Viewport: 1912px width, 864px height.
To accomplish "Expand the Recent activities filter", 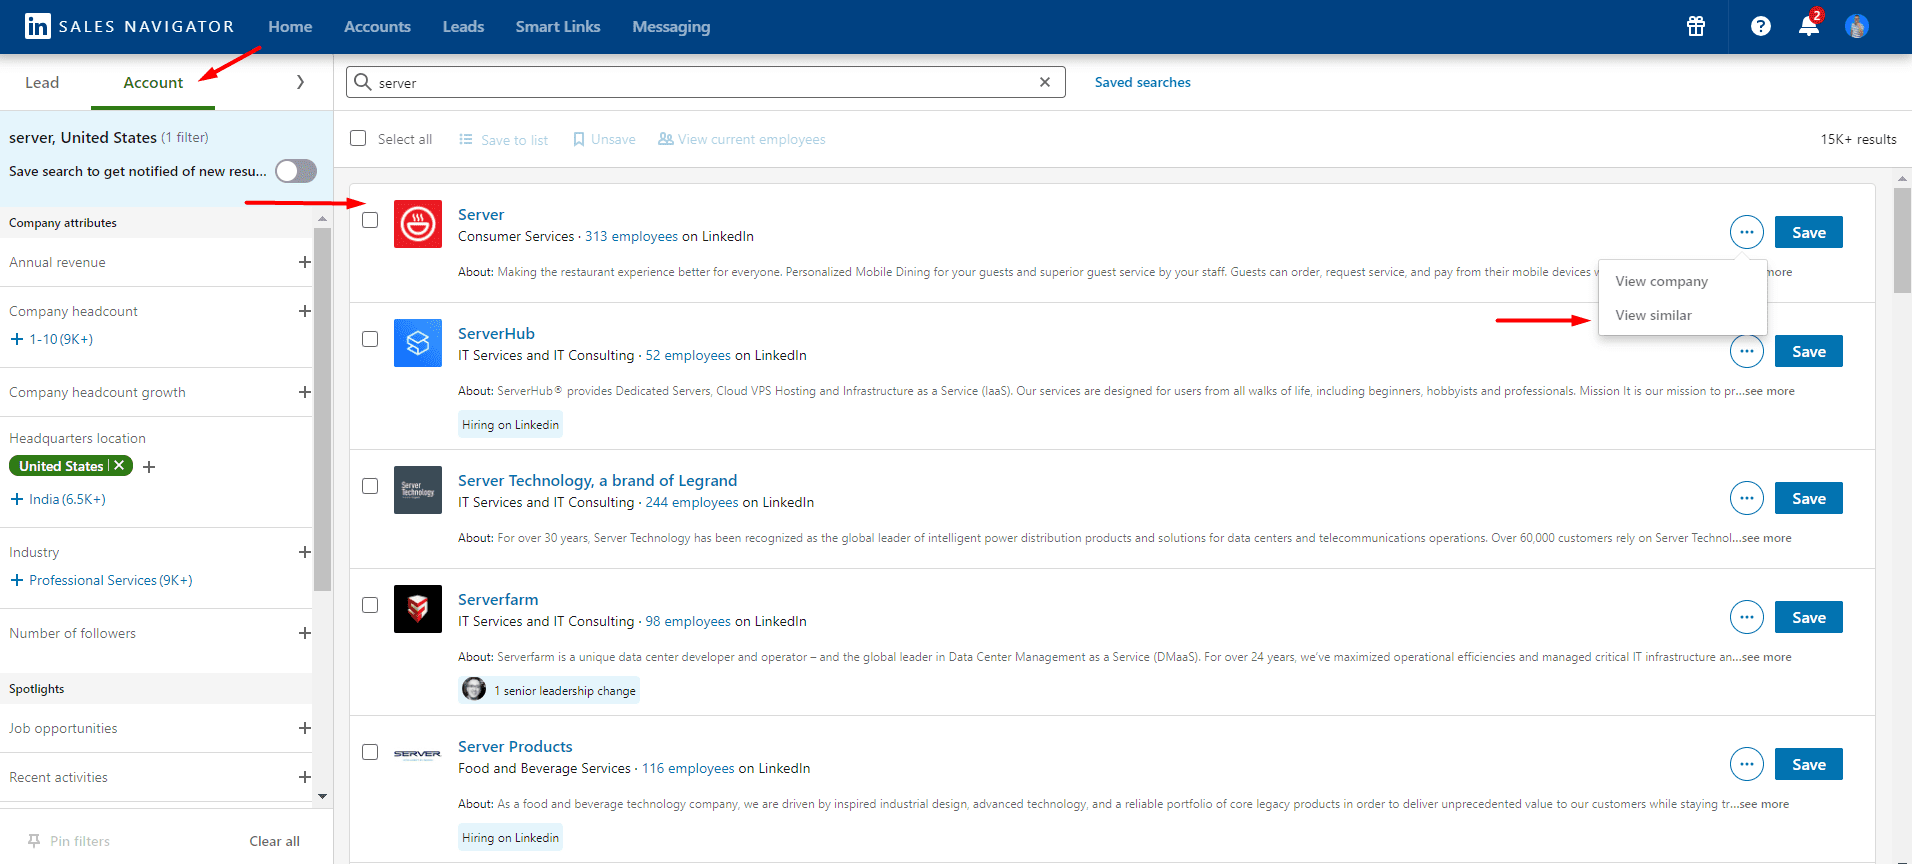I will (305, 777).
